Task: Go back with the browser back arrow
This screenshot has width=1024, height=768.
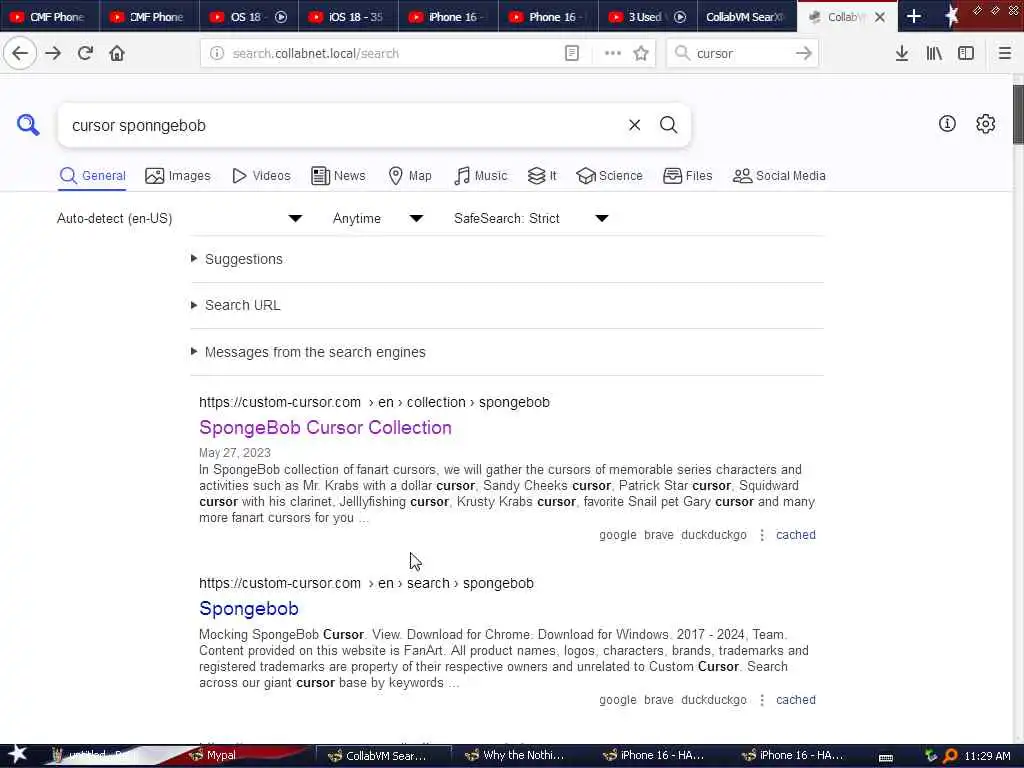Action: pos(20,53)
